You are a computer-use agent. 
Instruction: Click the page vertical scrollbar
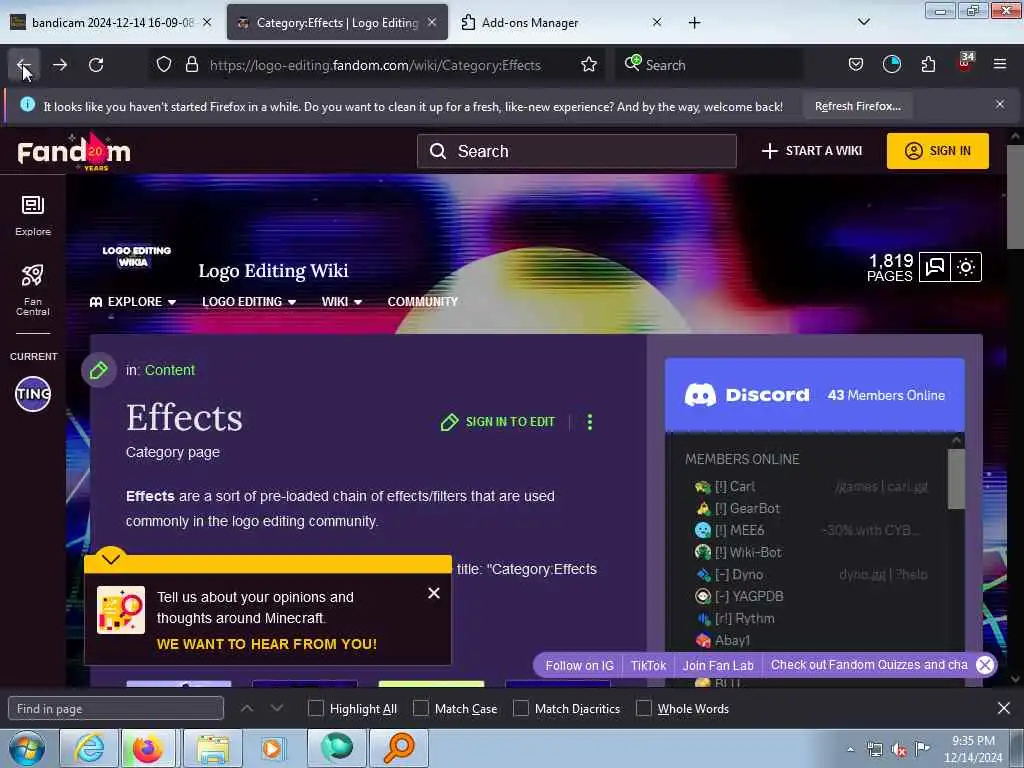(x=1015, y=198)
